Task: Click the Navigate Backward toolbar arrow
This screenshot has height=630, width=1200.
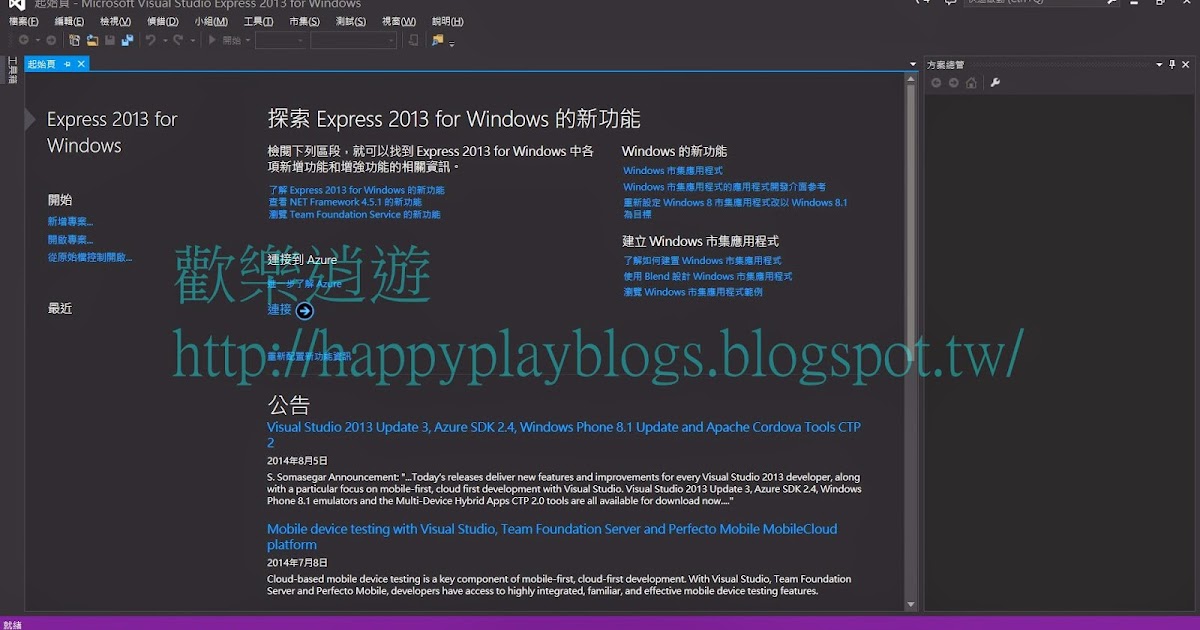Action: (x=23, y=40)
